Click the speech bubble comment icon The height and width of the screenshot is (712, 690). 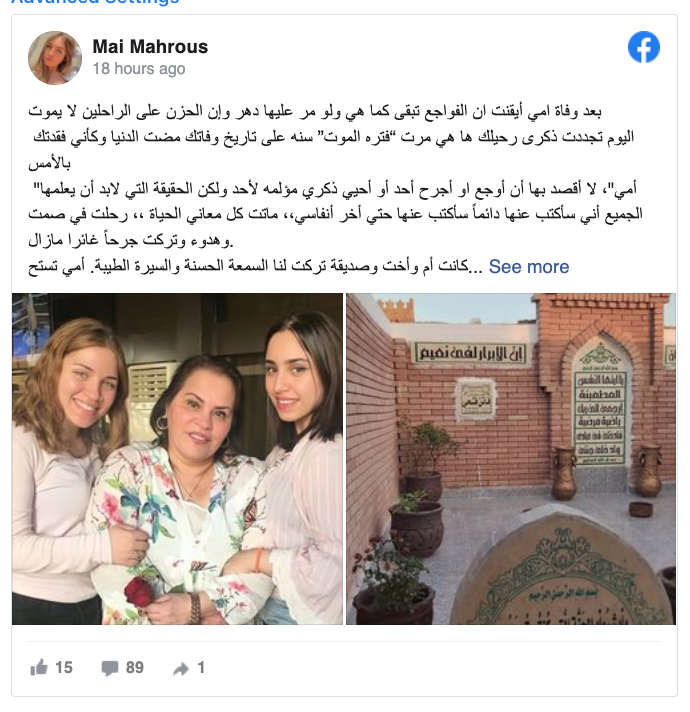pos(110,668)
